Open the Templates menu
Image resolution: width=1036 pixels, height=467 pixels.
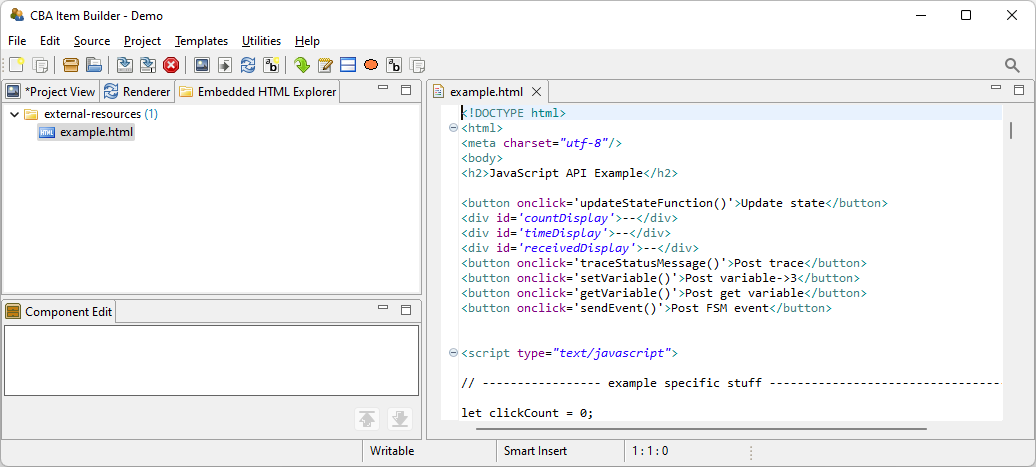201,41
